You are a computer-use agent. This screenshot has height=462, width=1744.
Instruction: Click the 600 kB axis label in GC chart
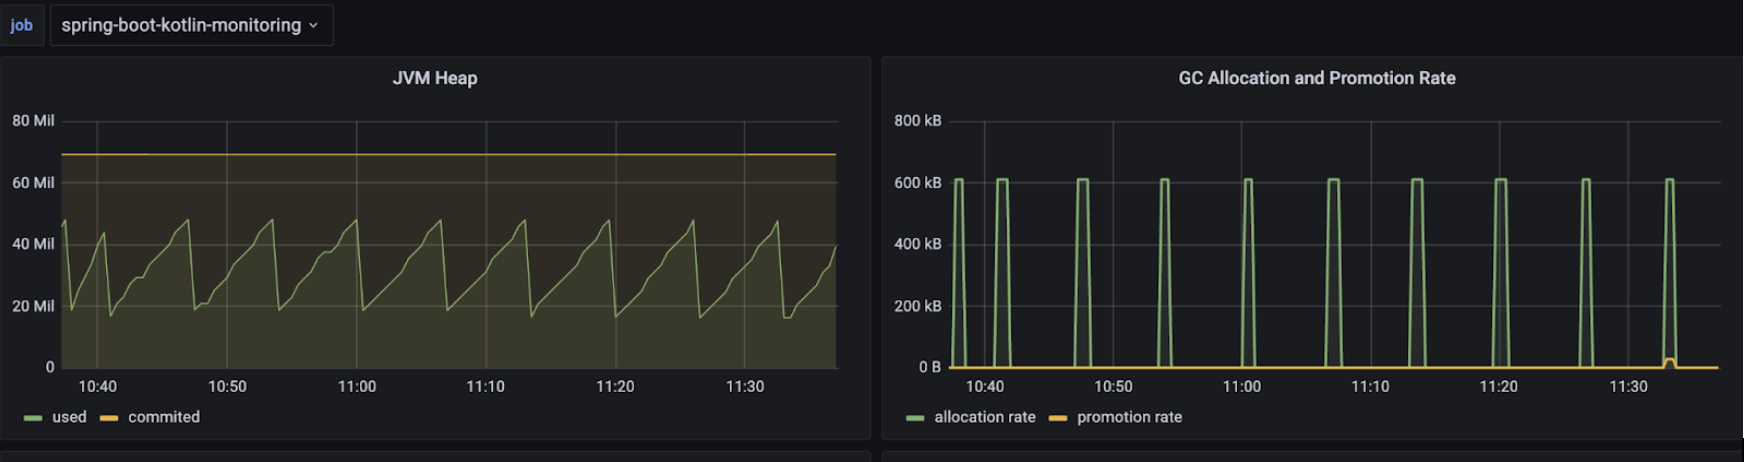918,183
